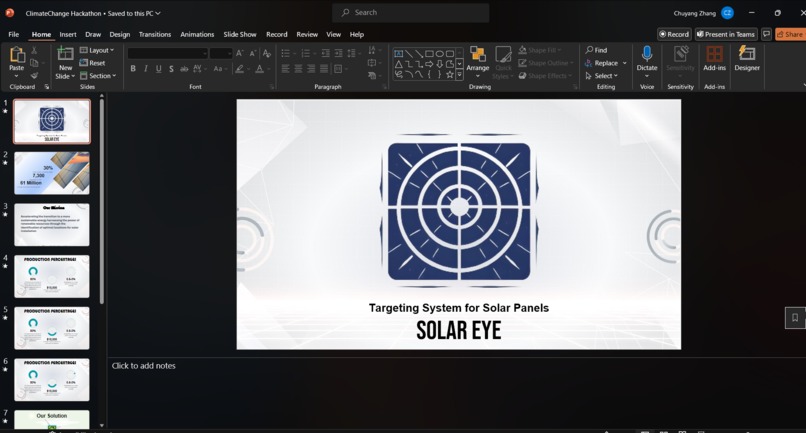Open the file name save-location dropdown
Screen dimensions: 806x433
[x=158, y=13]
